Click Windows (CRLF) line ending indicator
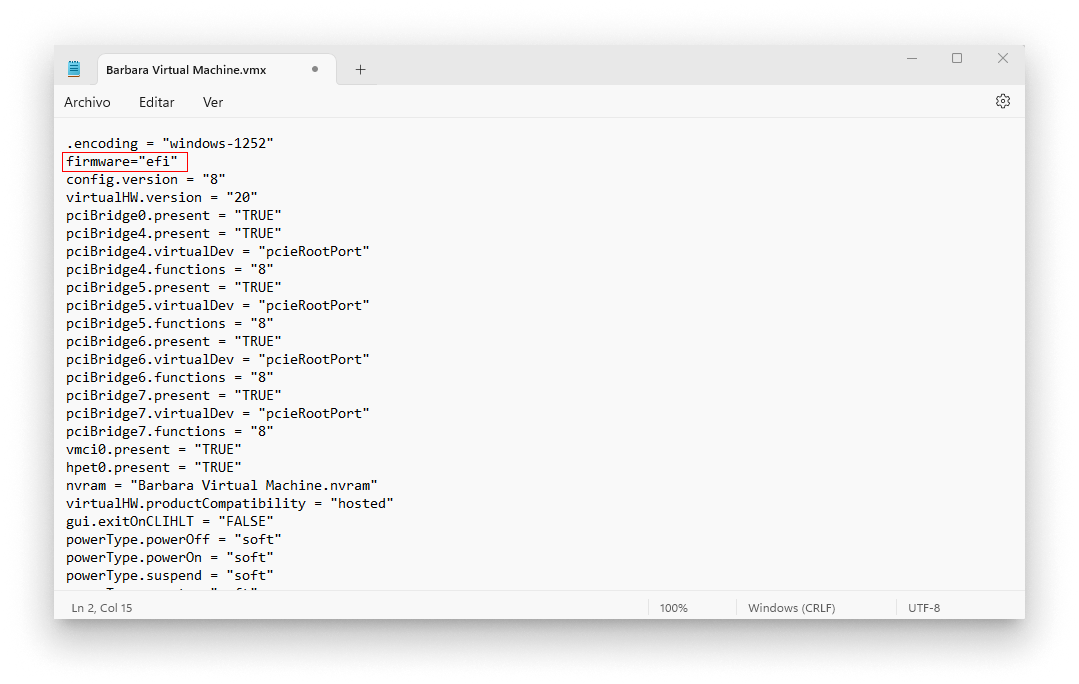The image size is (1079, 684). tap(791, 608)
